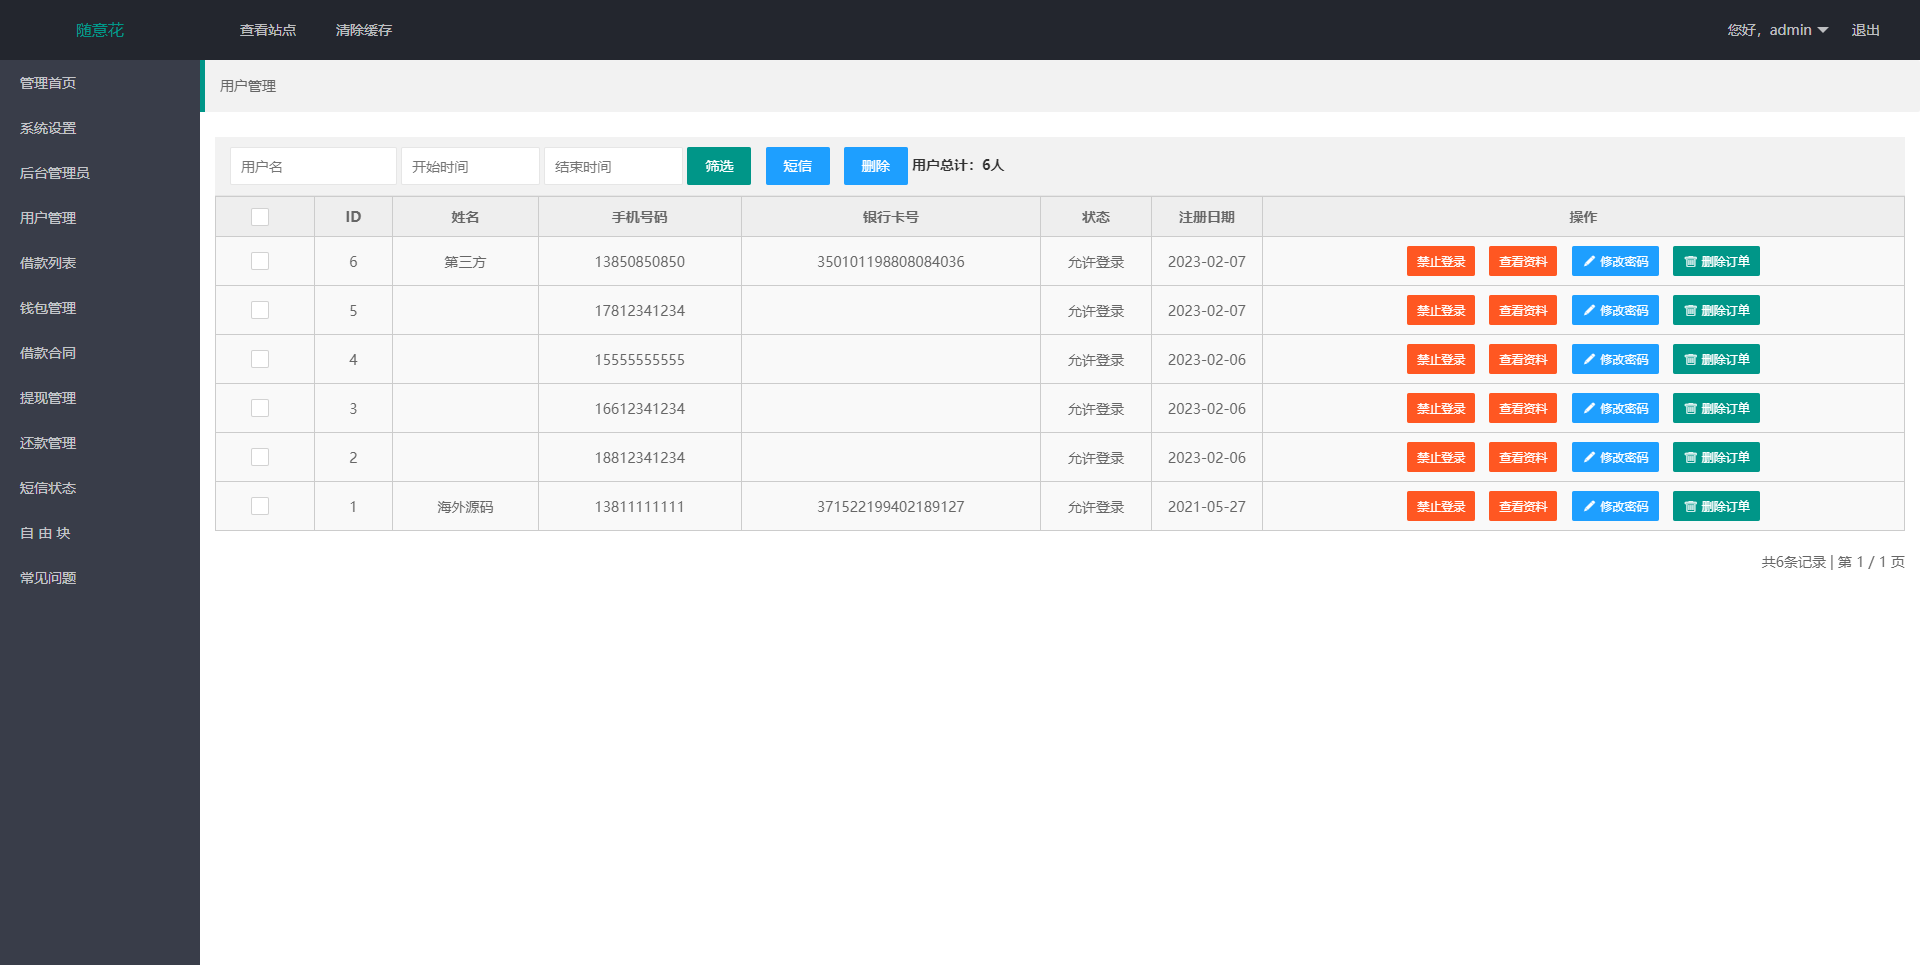The height and width of the screenshot is (965, 1920).
Task: Click pencil icon in row with phone 17812341234
Action: tap(1589, 311)
